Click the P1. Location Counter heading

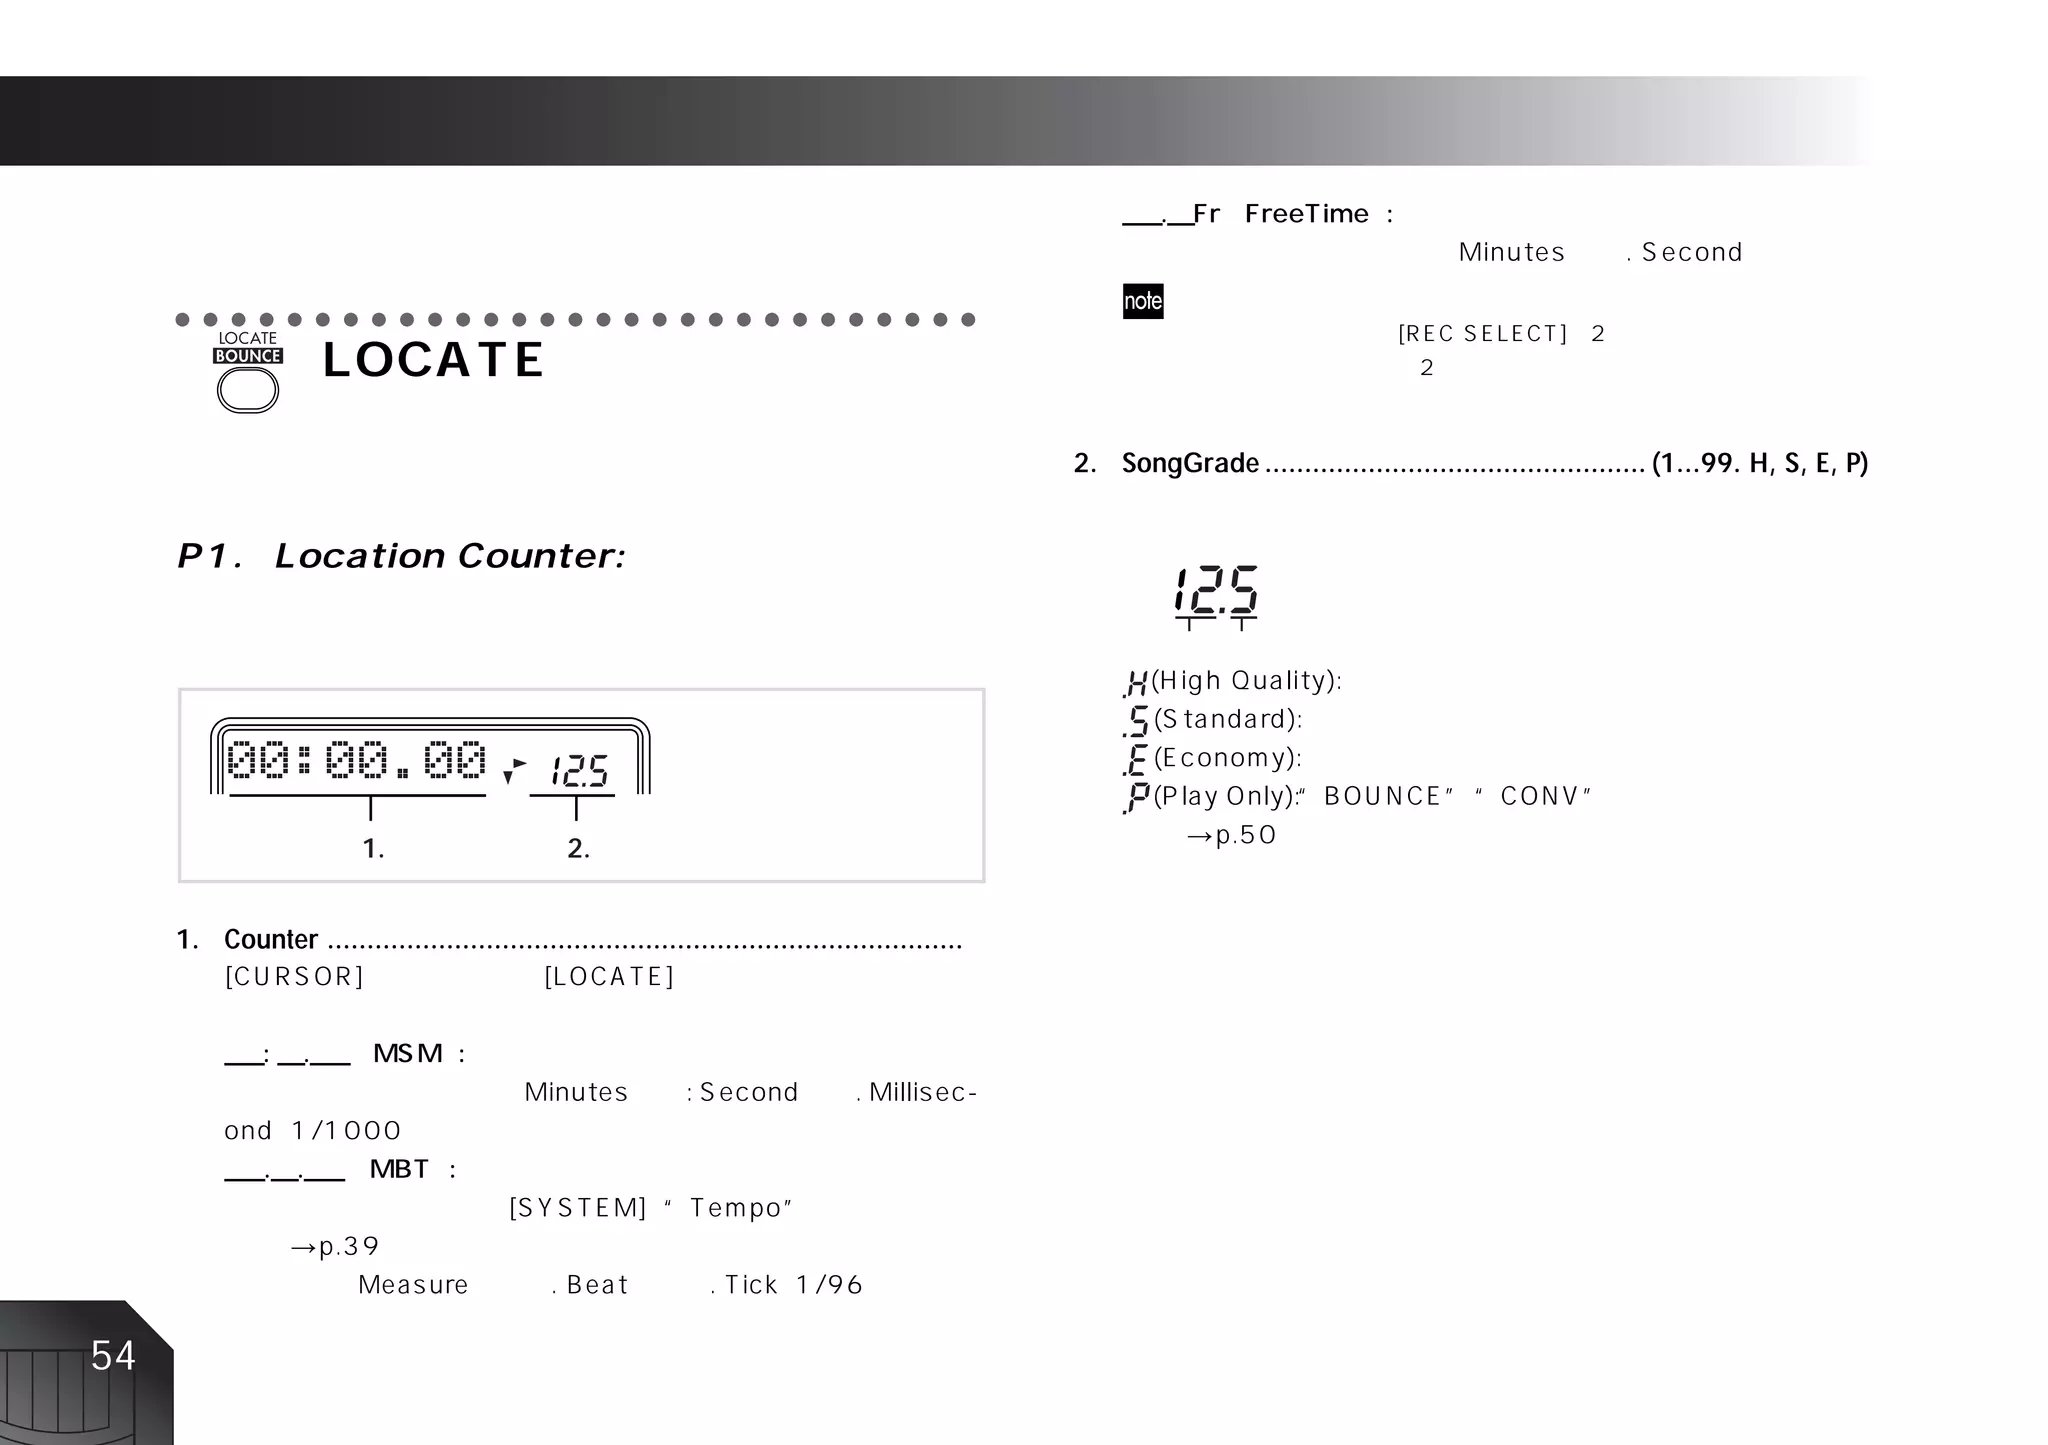[401, 556]
